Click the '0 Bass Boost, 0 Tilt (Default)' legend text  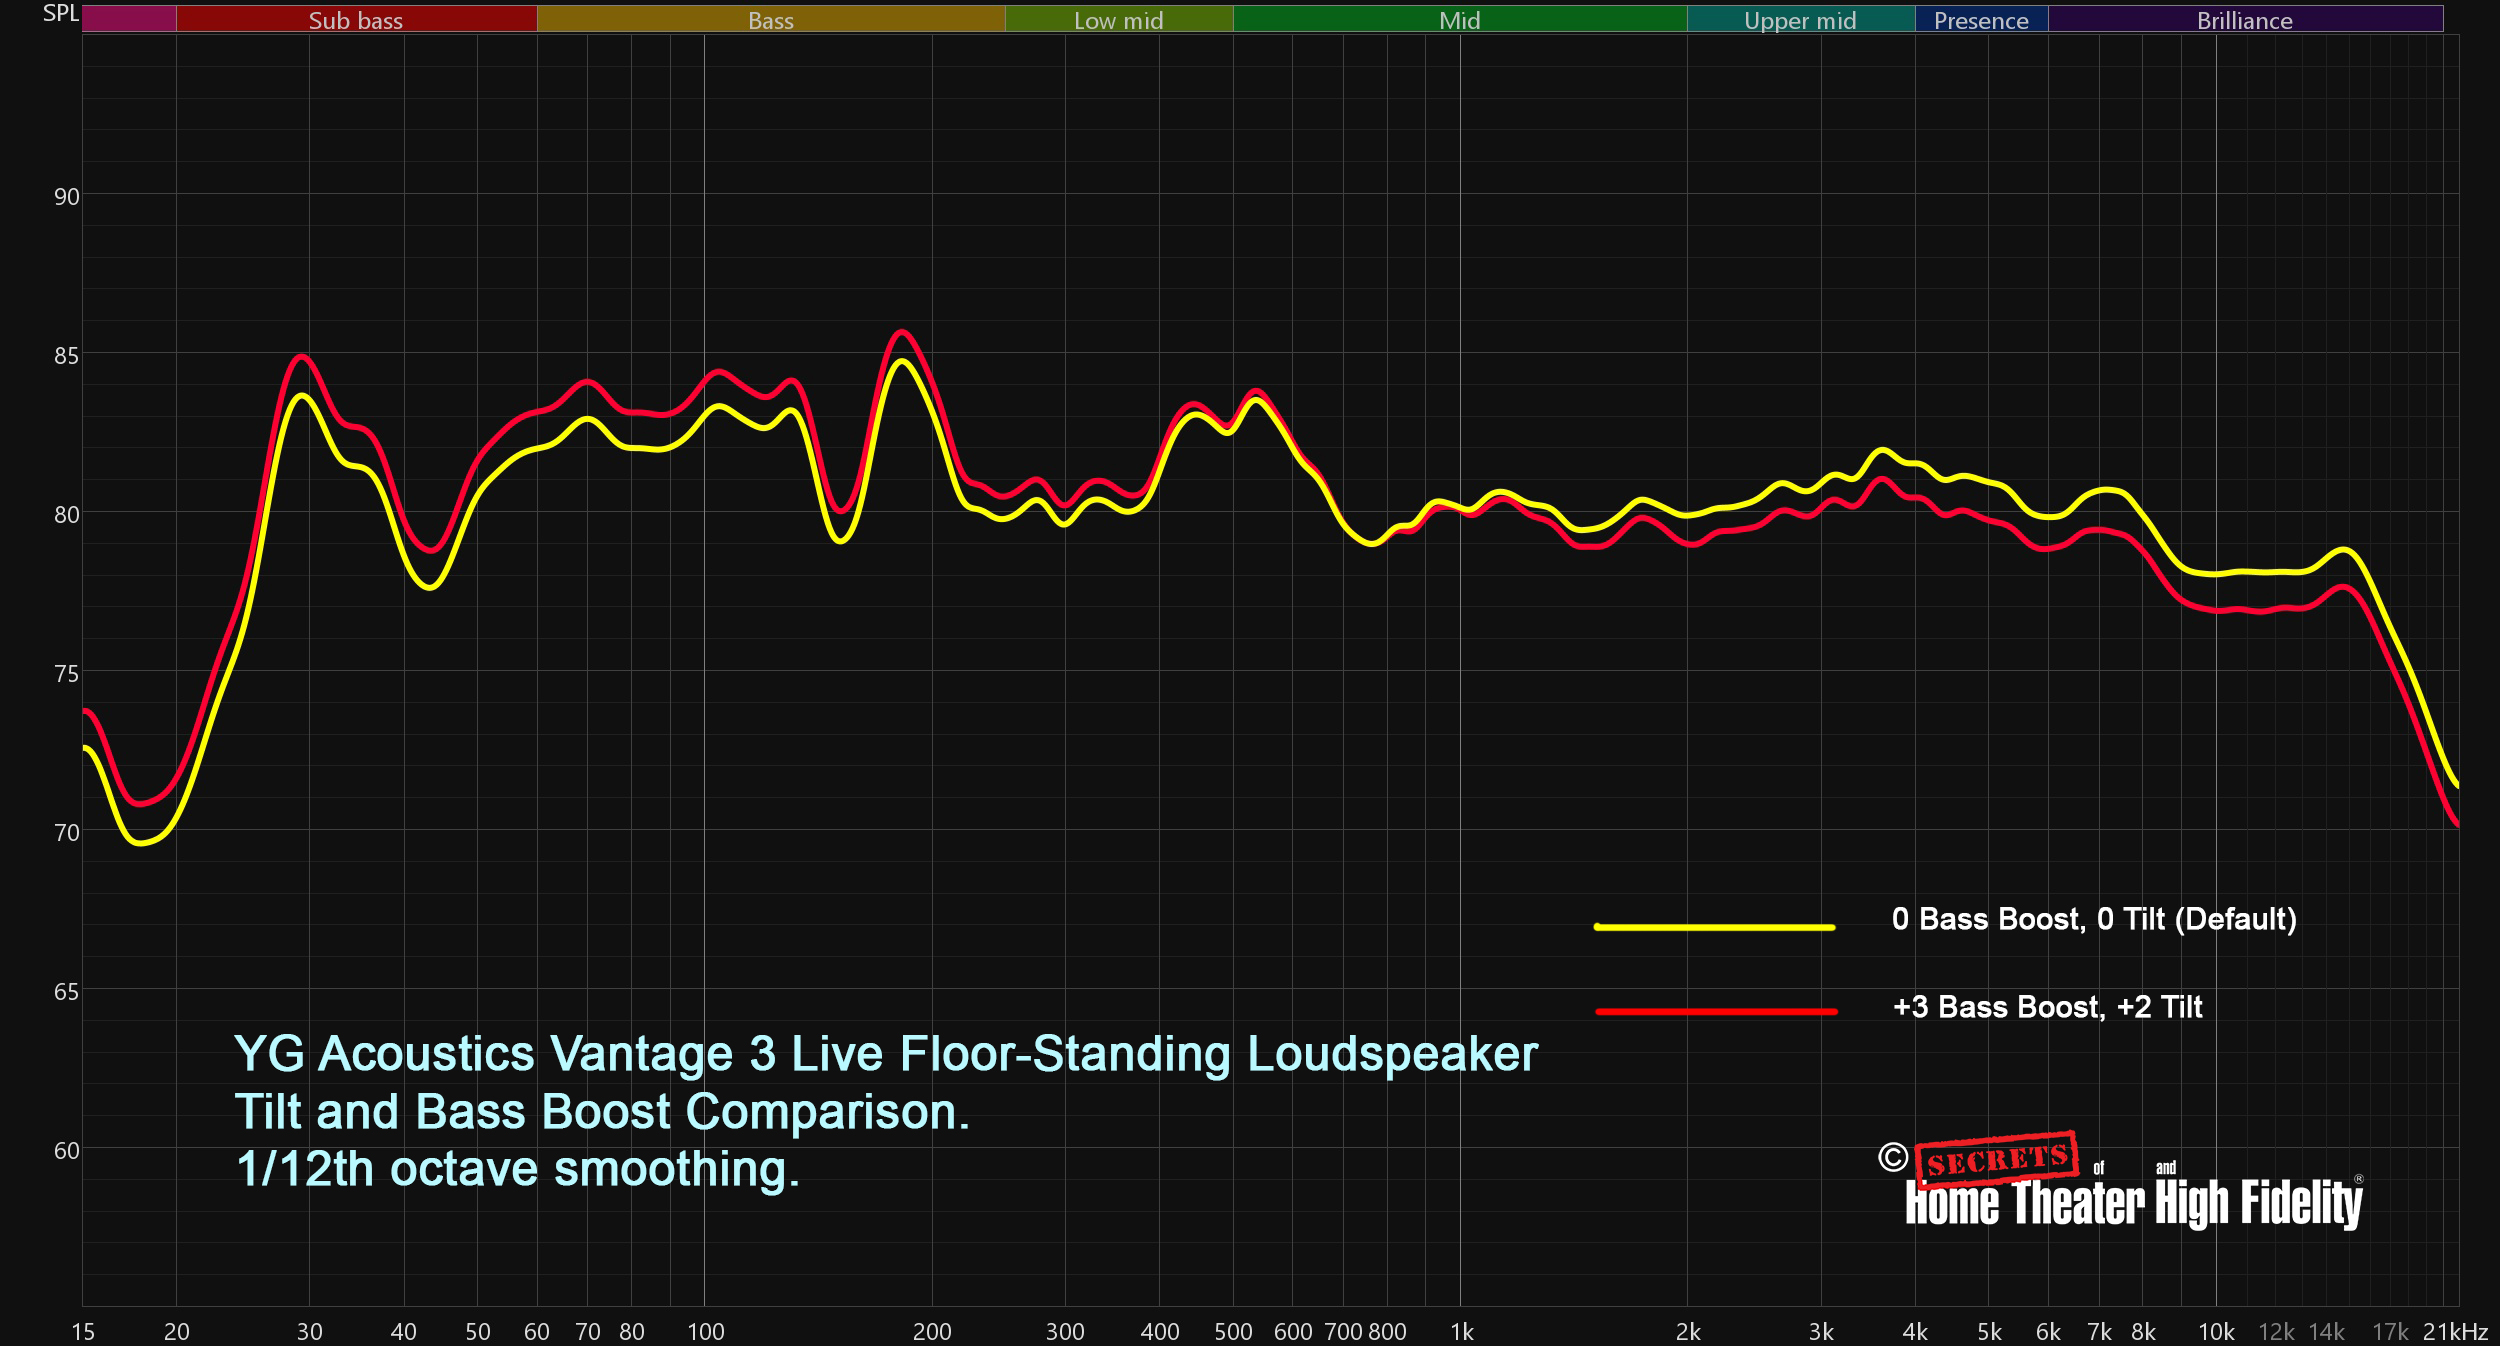coord(2094,919)
